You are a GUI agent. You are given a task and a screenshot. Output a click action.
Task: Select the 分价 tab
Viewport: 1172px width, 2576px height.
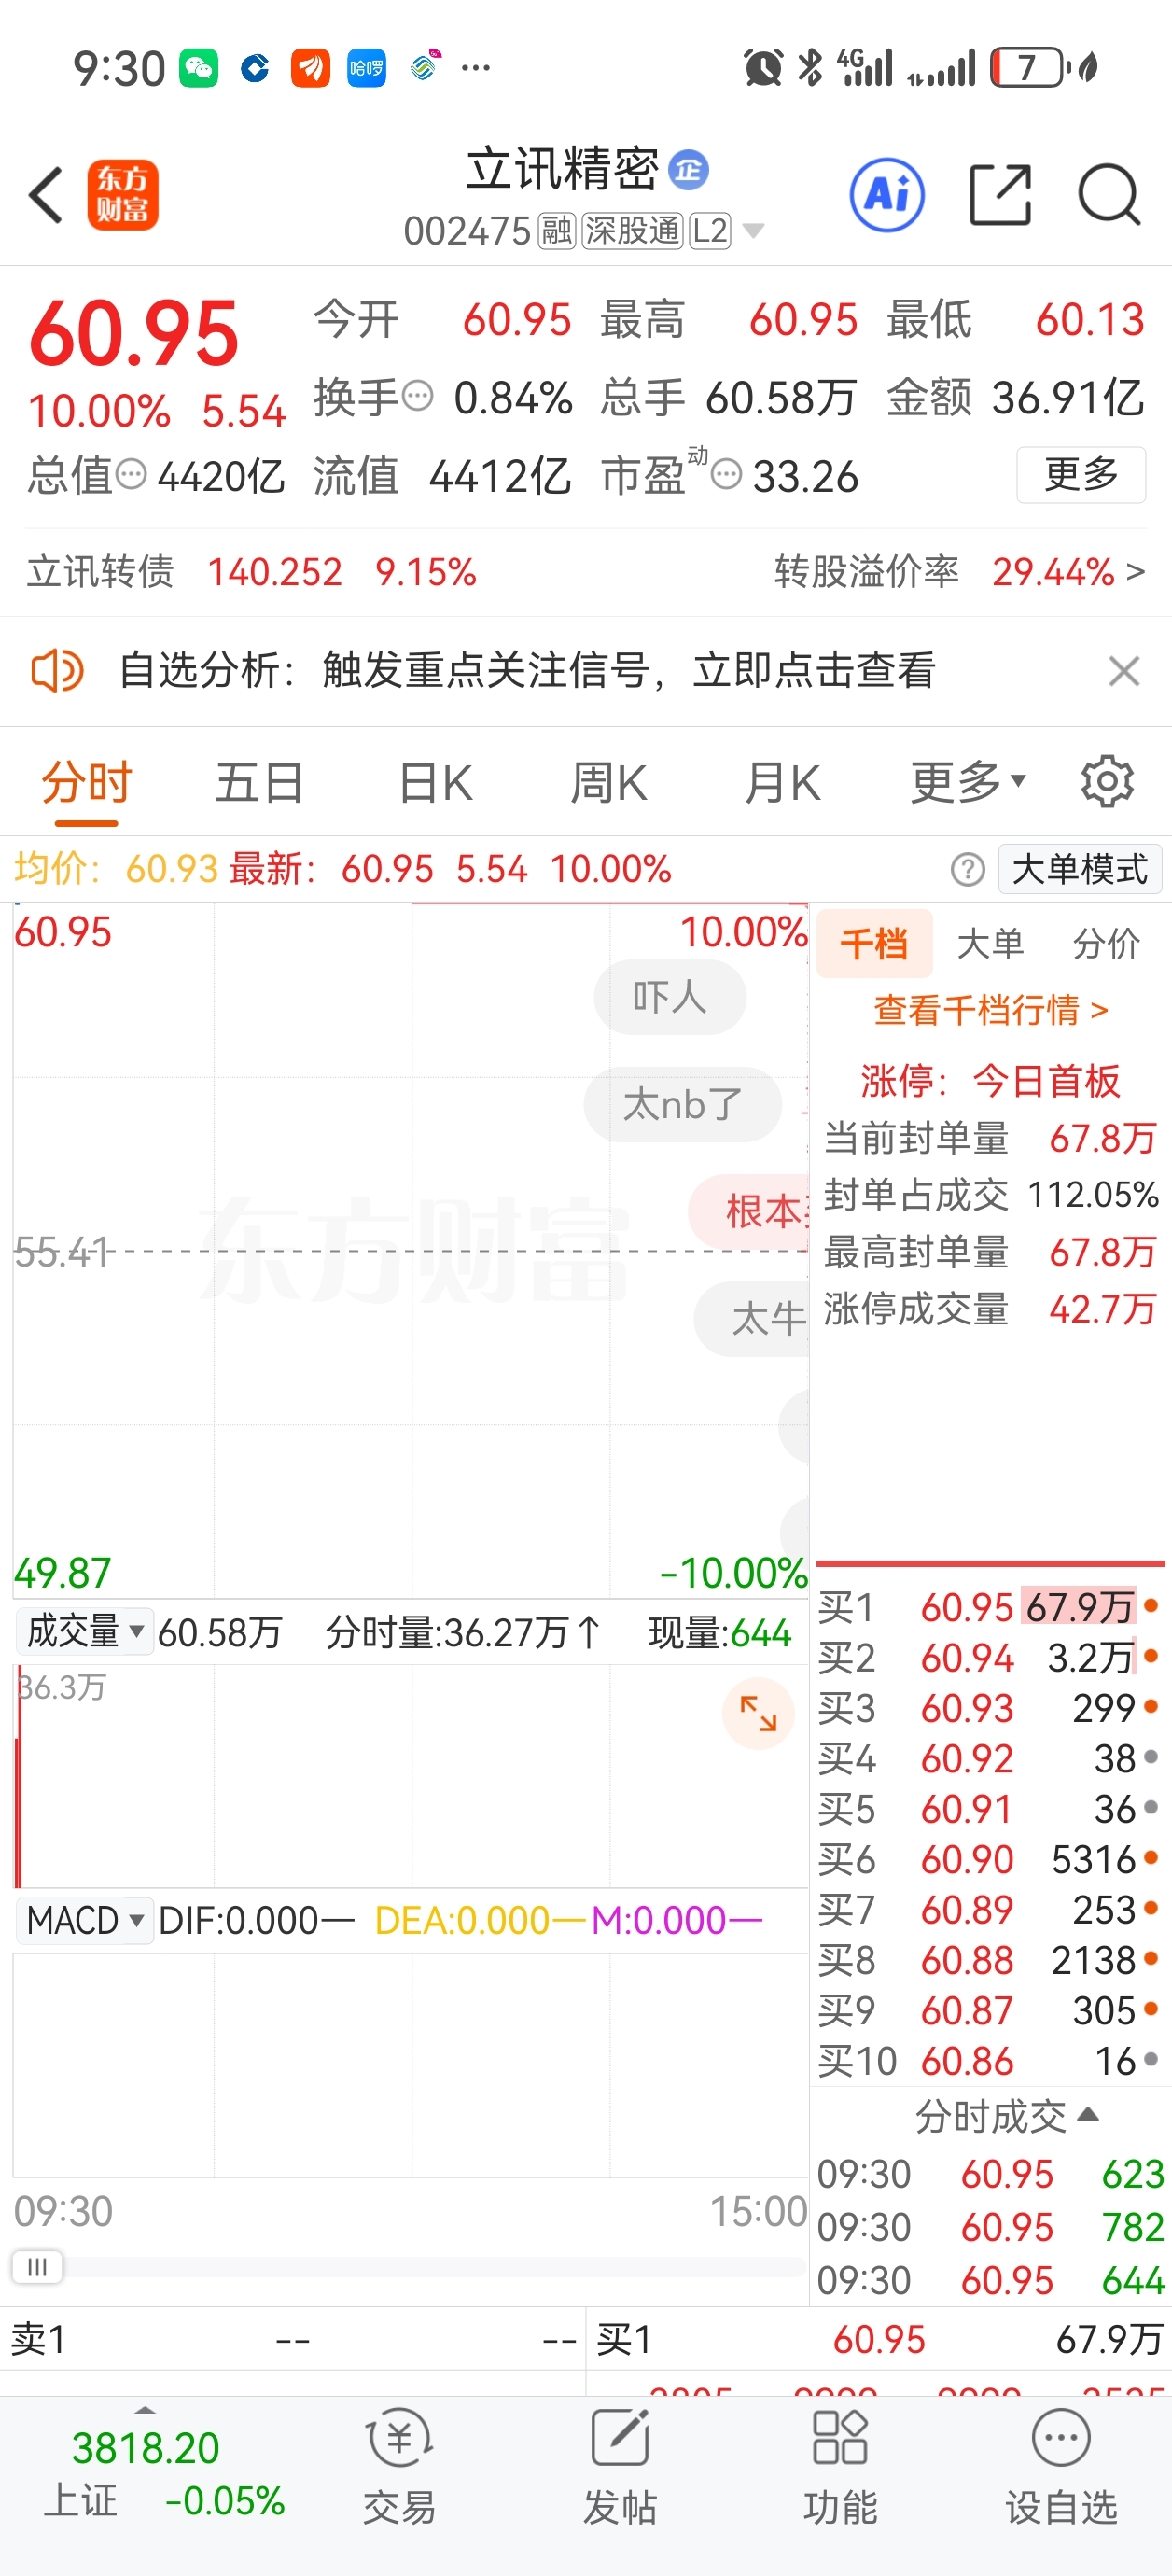tap(1106, 943)
